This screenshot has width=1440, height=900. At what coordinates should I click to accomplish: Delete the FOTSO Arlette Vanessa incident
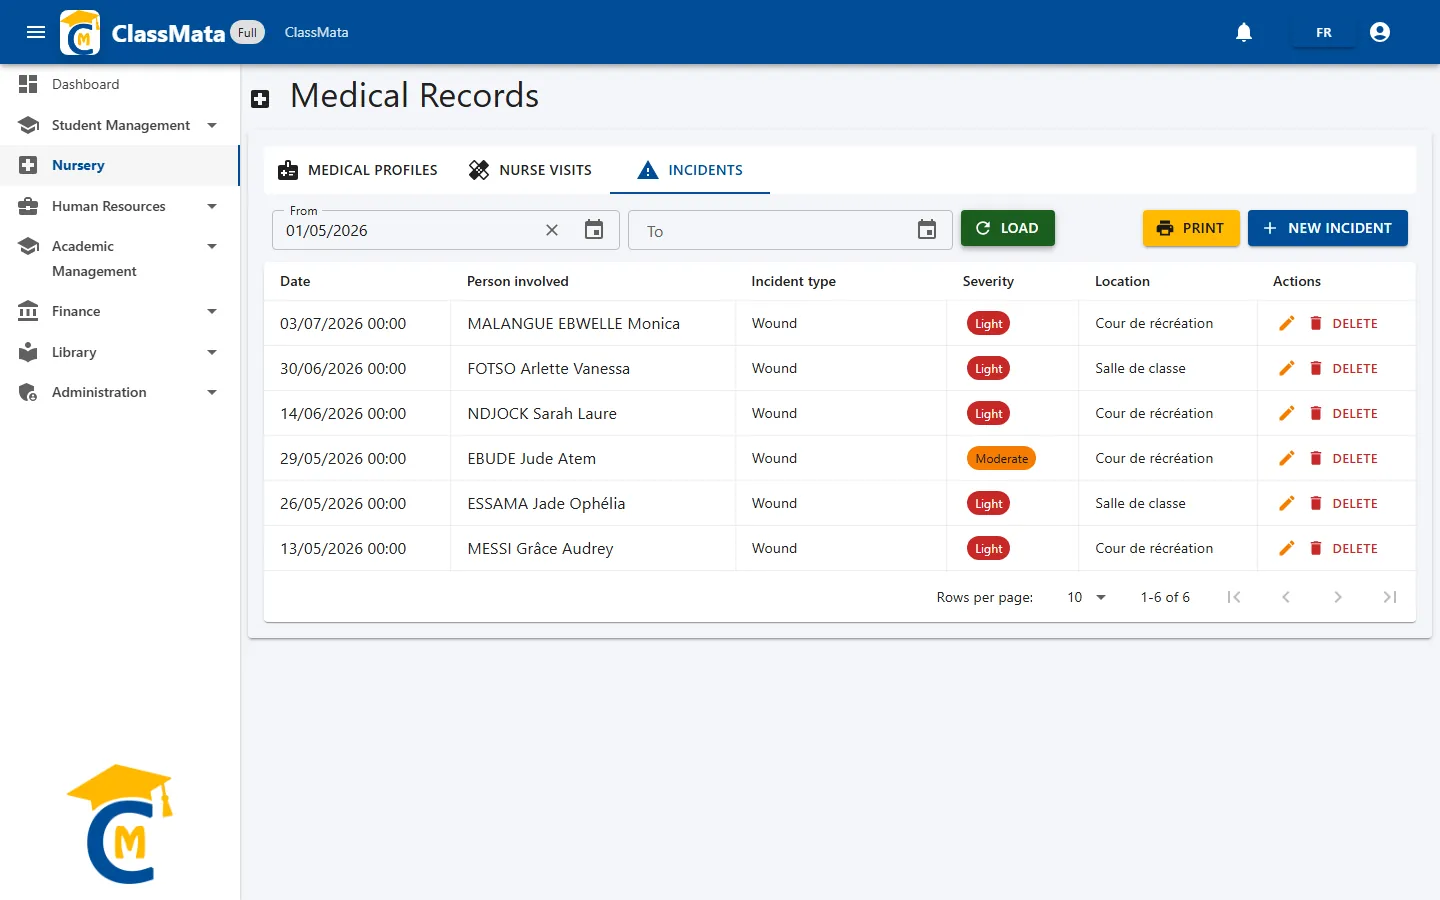1344,368
